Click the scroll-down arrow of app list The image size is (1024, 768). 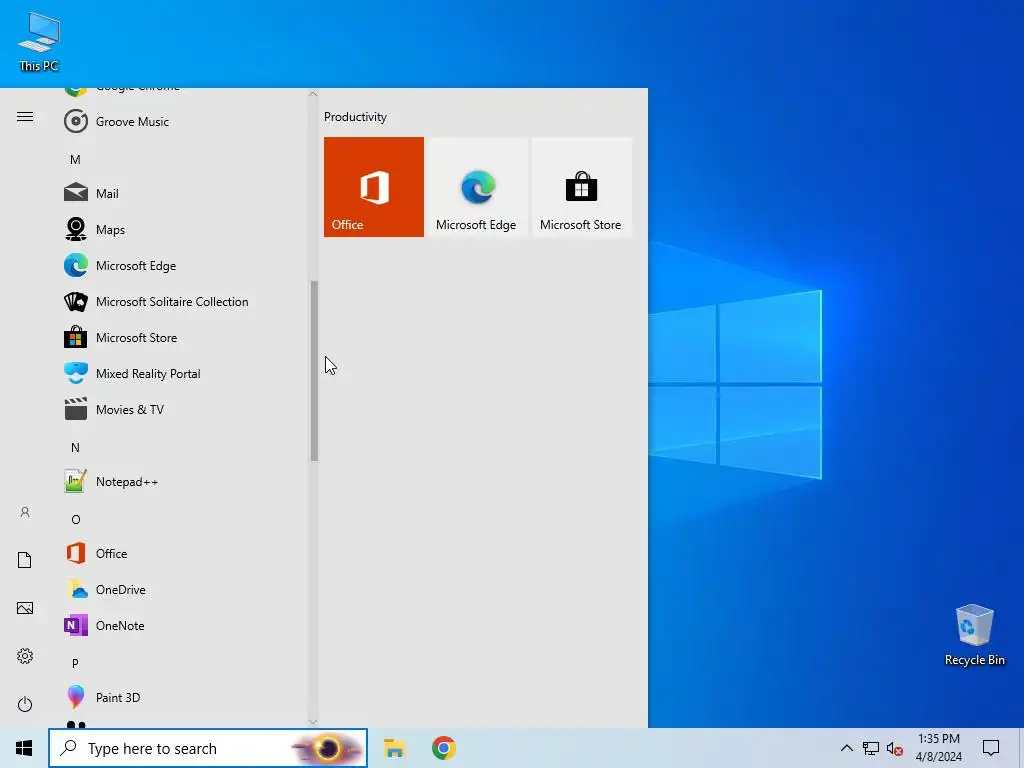[313, 721]
